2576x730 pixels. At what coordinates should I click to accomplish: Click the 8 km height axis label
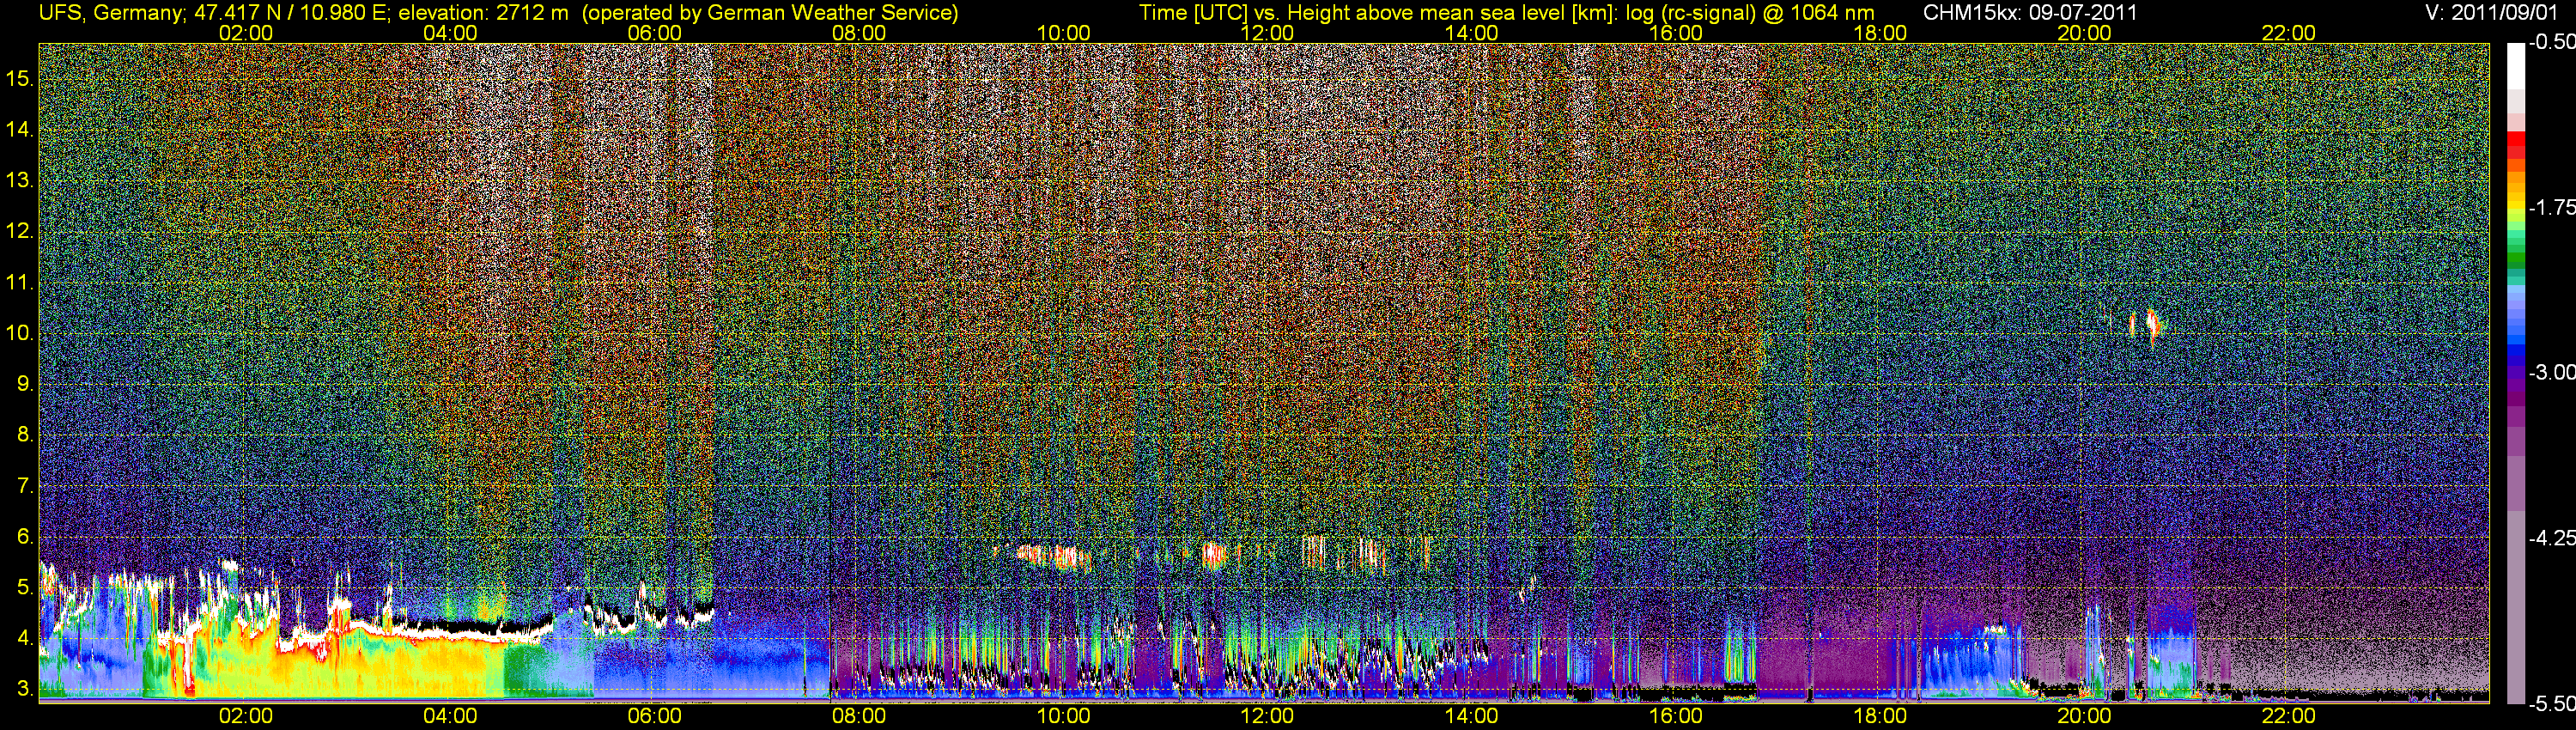point(24,435)
